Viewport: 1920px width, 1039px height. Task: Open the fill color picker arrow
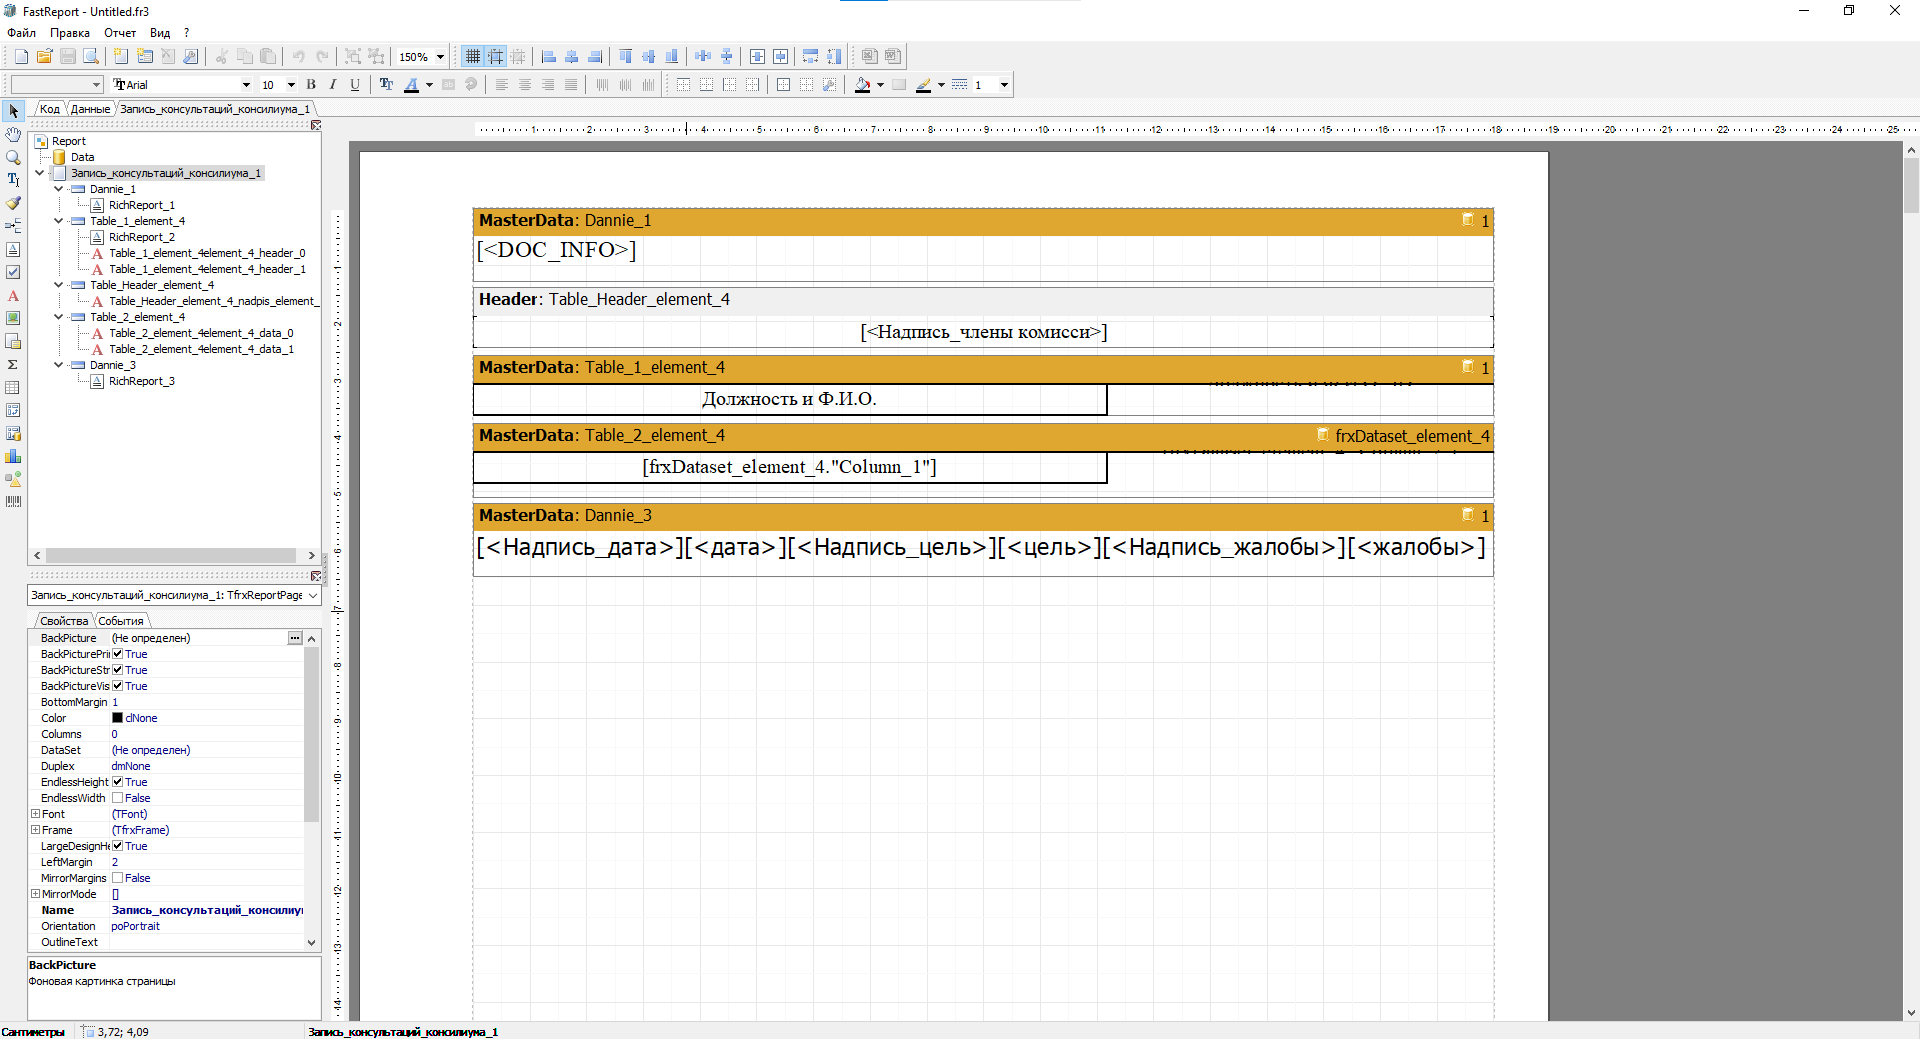point(880,85)
